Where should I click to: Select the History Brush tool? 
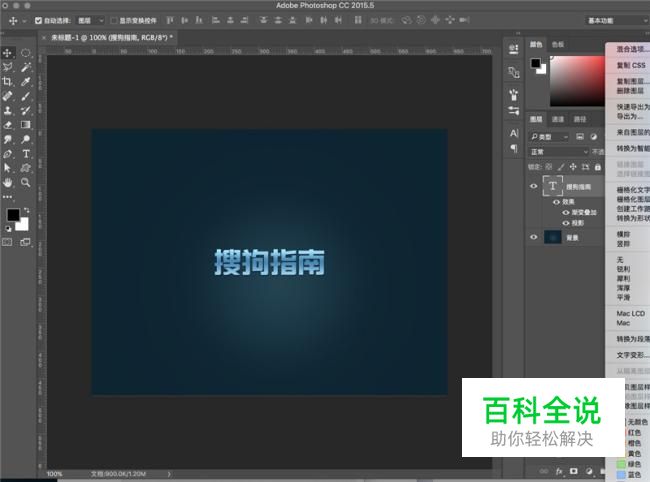click(x=26, y=110)
